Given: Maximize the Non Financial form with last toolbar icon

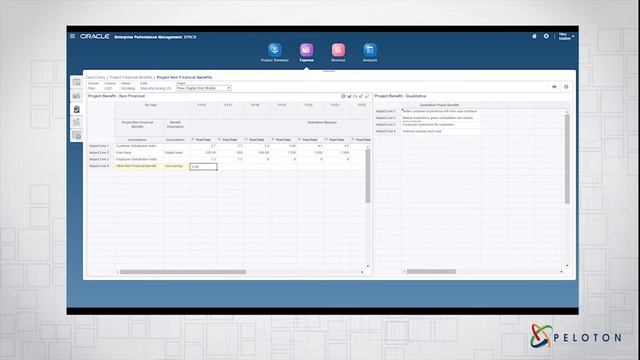Looking at the screenshot, I should click(x=367, y=96).
